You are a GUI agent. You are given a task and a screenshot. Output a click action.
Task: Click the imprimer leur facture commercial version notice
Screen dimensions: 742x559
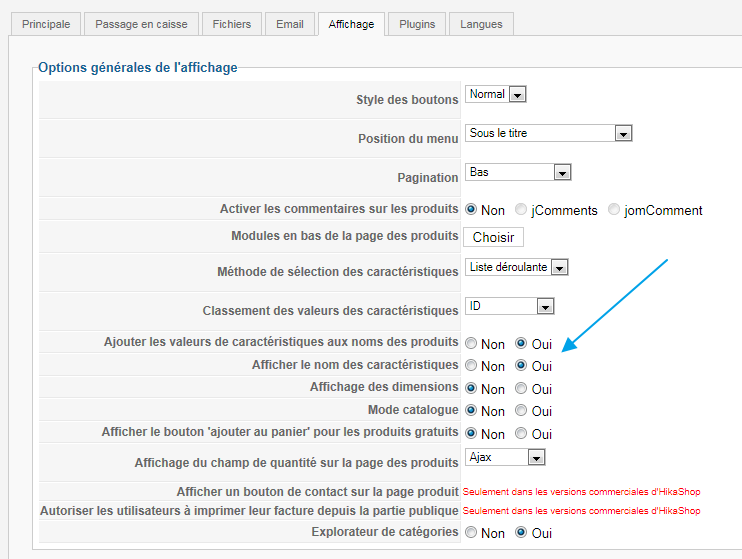582,511
